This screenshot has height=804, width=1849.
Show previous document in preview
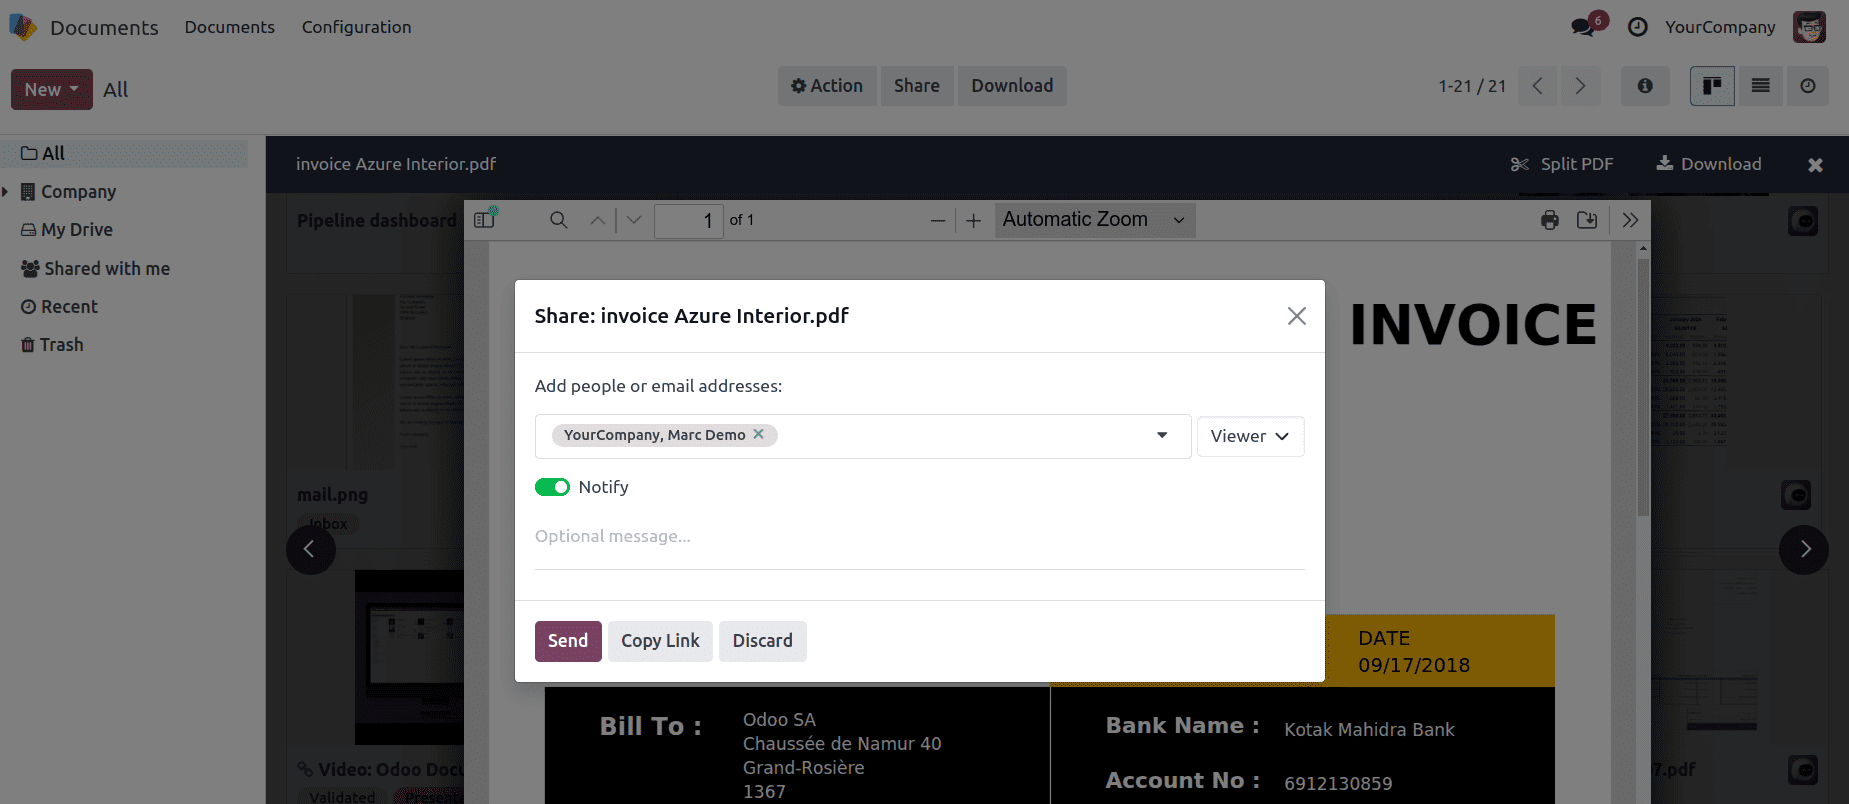310,549
